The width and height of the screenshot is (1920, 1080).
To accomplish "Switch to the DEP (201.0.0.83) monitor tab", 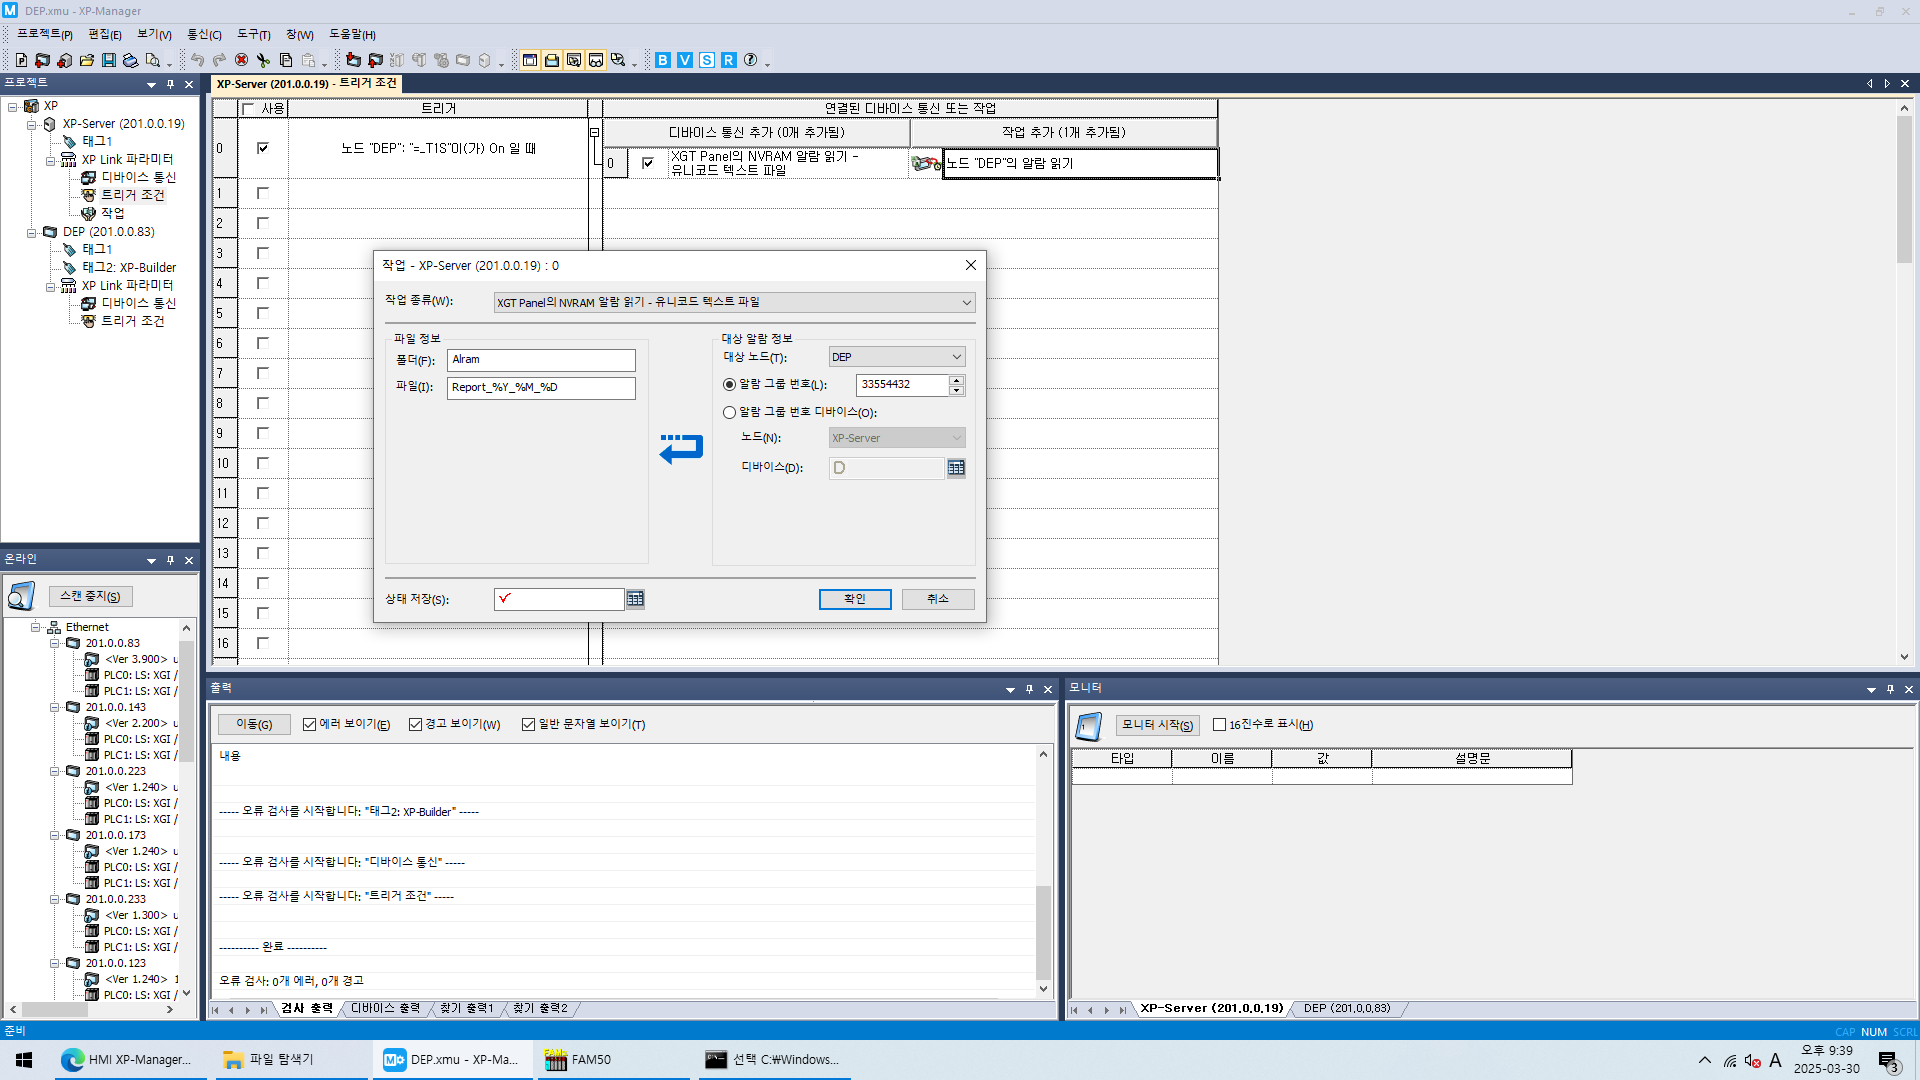I will (1347, 1008).
